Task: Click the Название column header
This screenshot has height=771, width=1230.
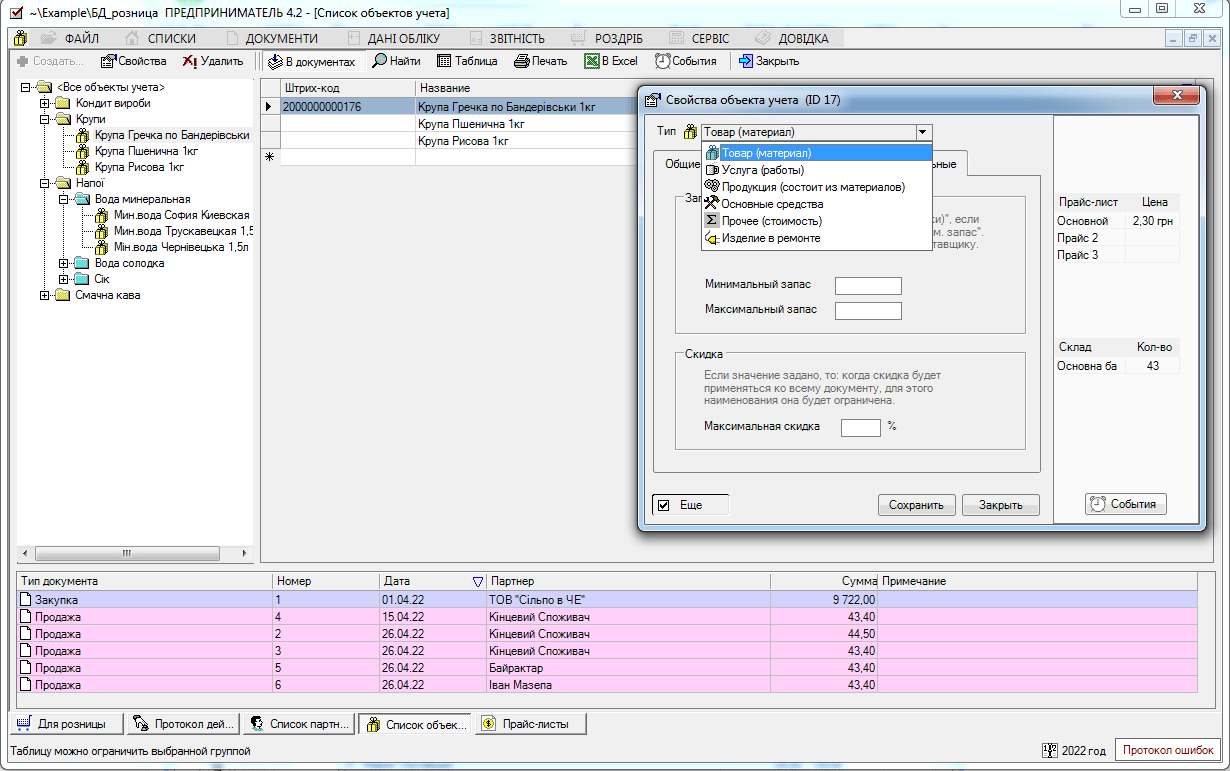Action: click(527, 89)
